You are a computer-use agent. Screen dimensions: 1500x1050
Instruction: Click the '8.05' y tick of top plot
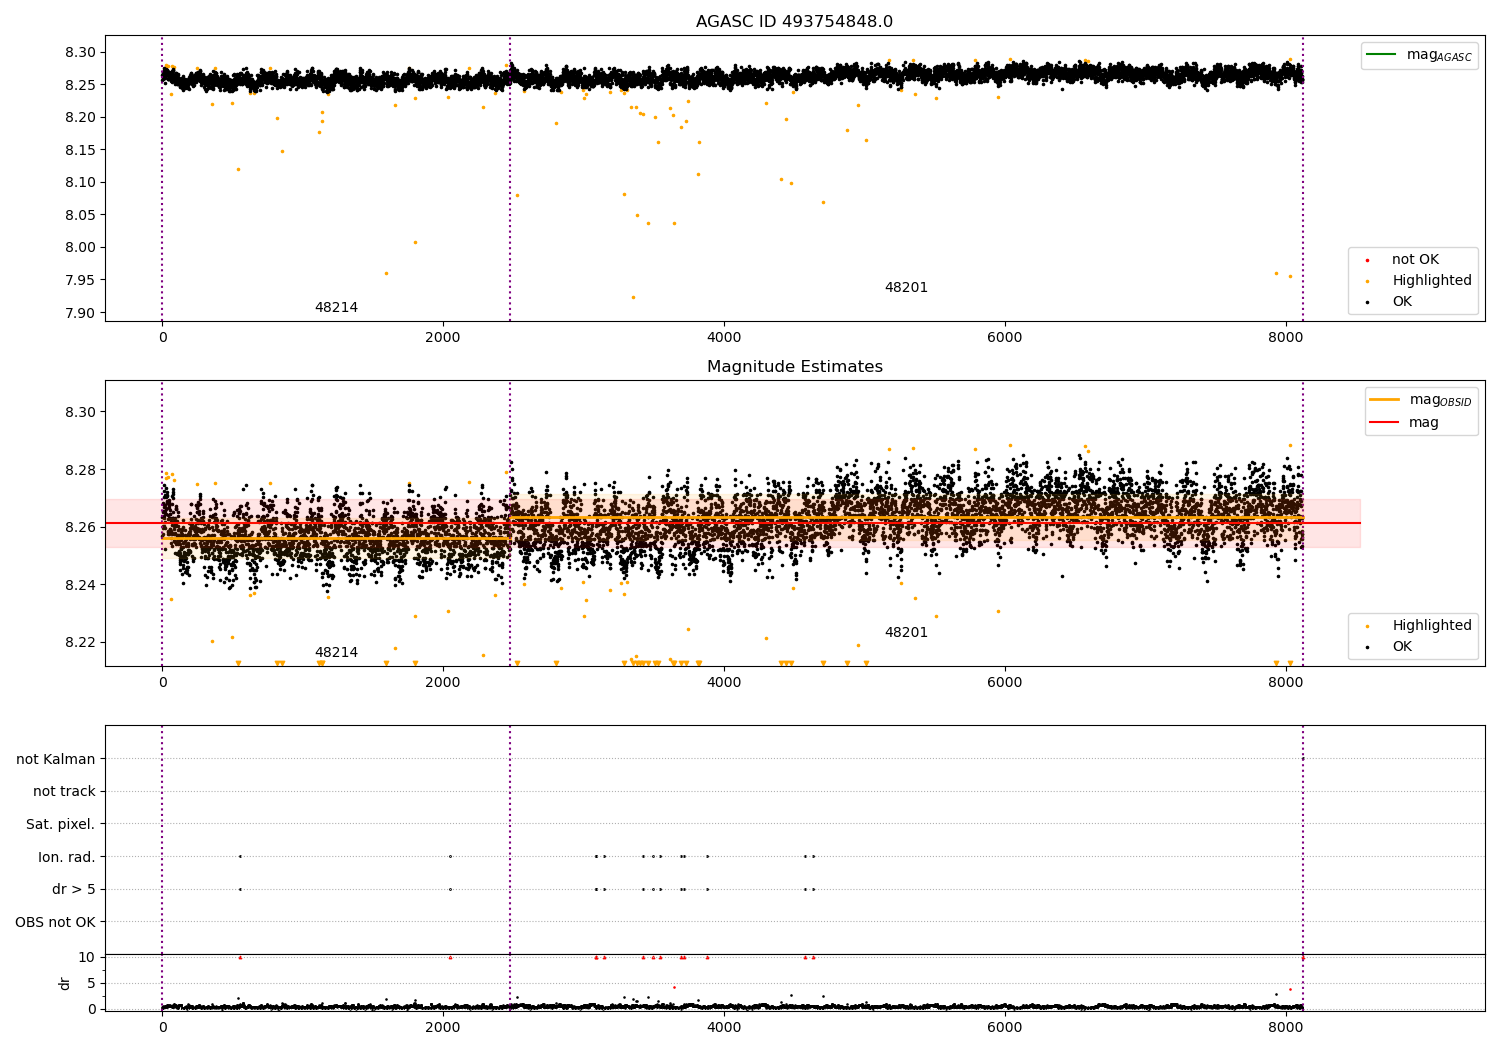(x=80, y=215)
